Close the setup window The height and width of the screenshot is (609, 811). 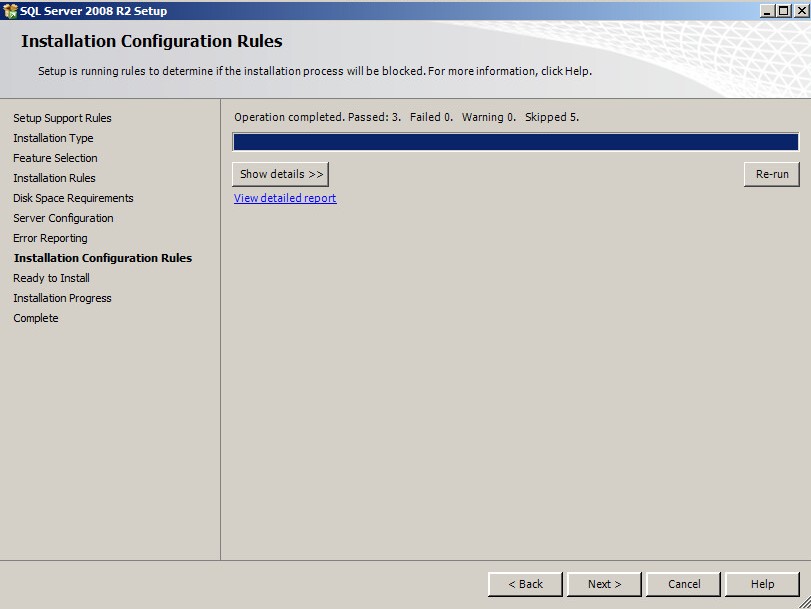point(802,10)
